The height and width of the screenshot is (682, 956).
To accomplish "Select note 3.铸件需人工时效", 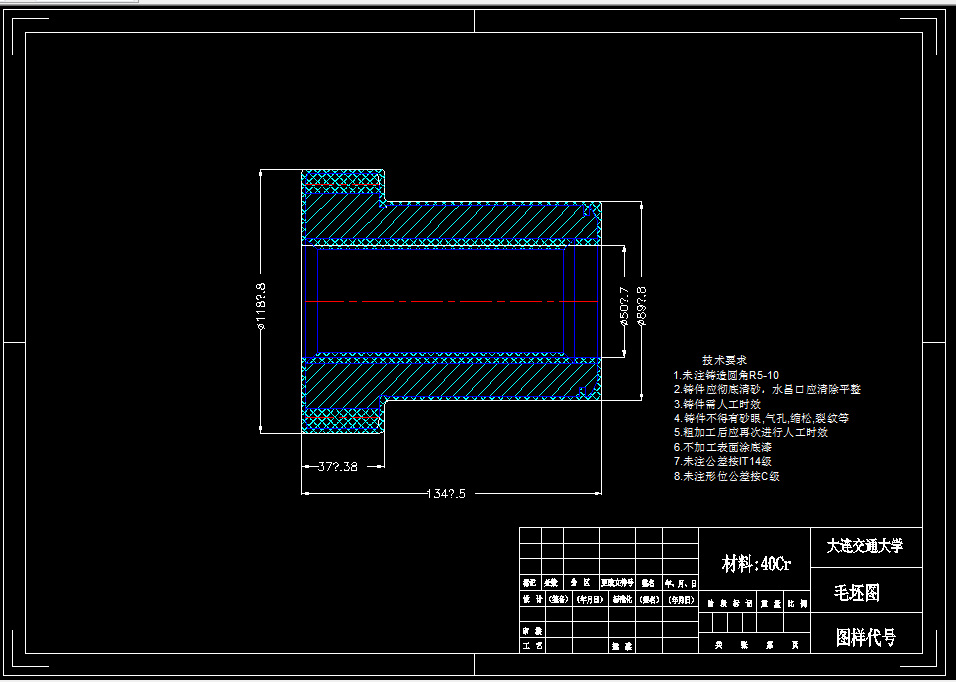I will 717,403.
